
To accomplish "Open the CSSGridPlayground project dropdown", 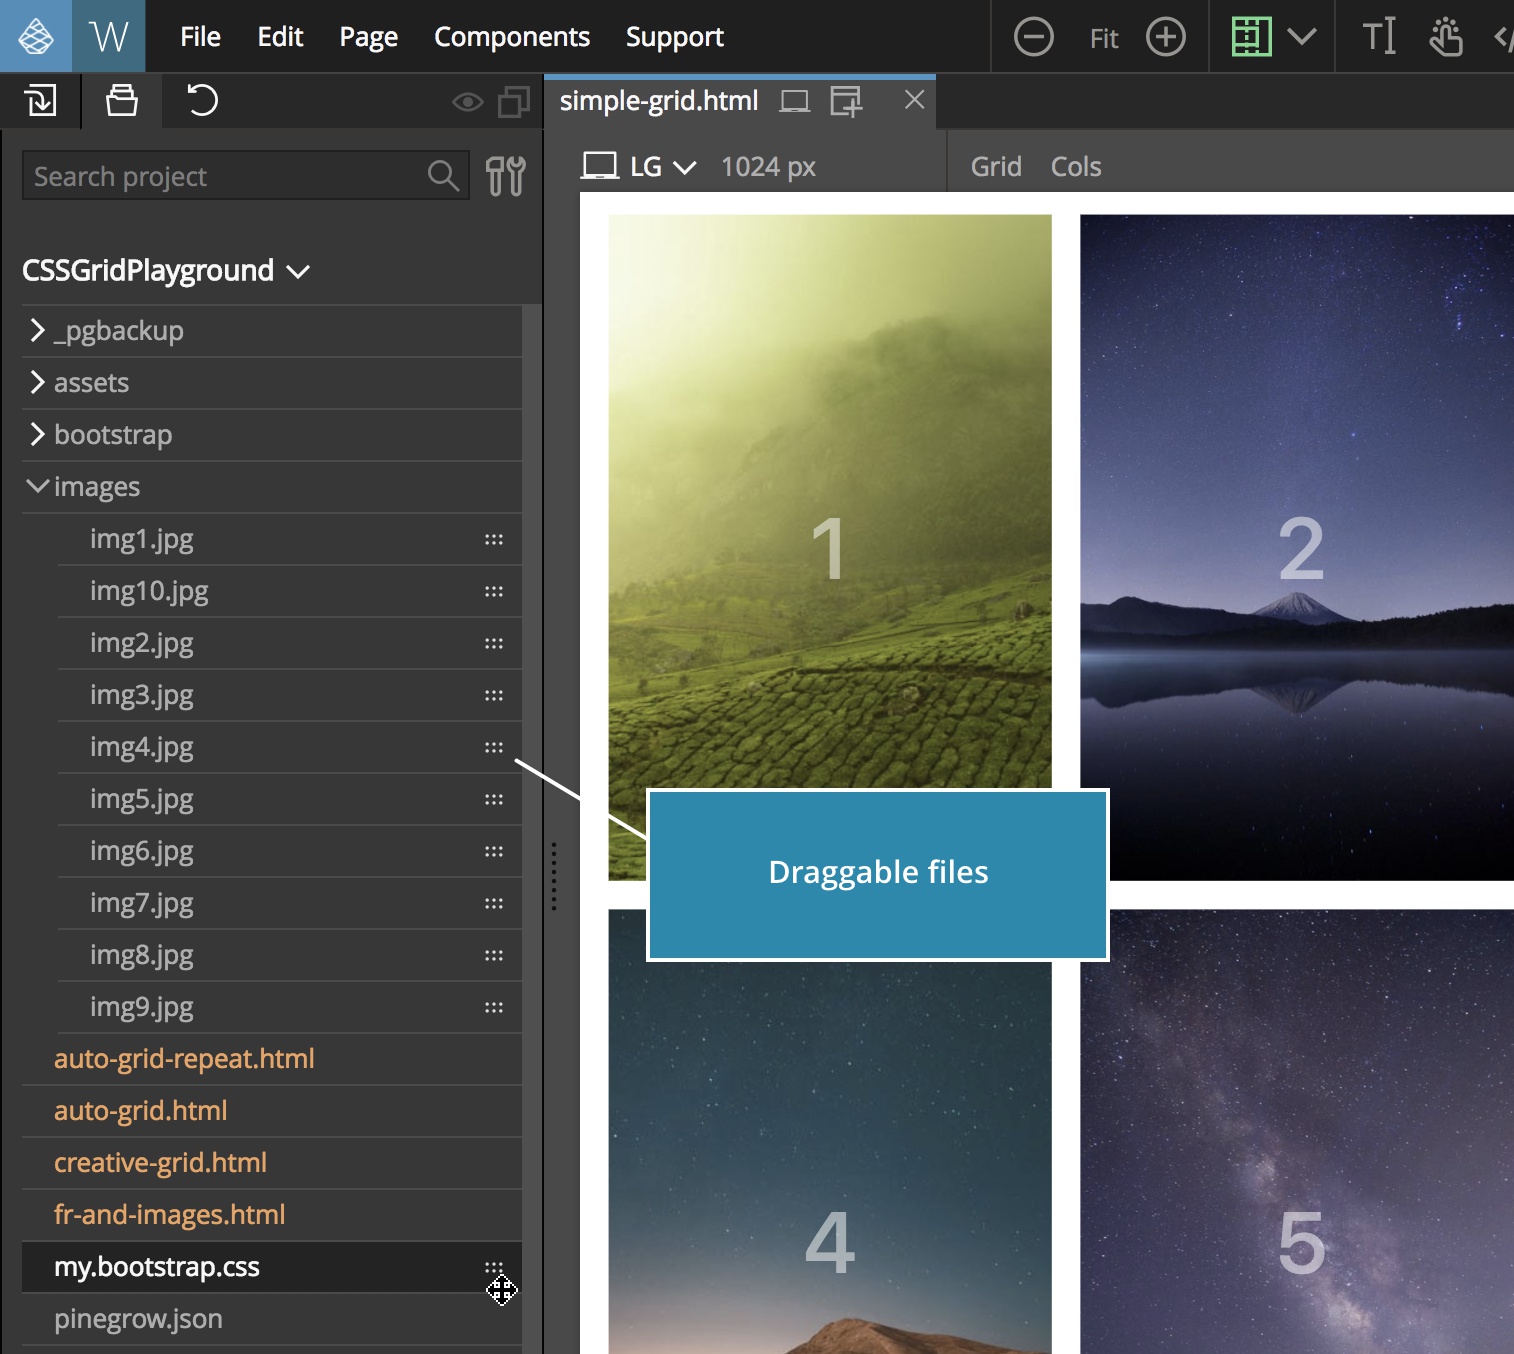I will [166, 270].
